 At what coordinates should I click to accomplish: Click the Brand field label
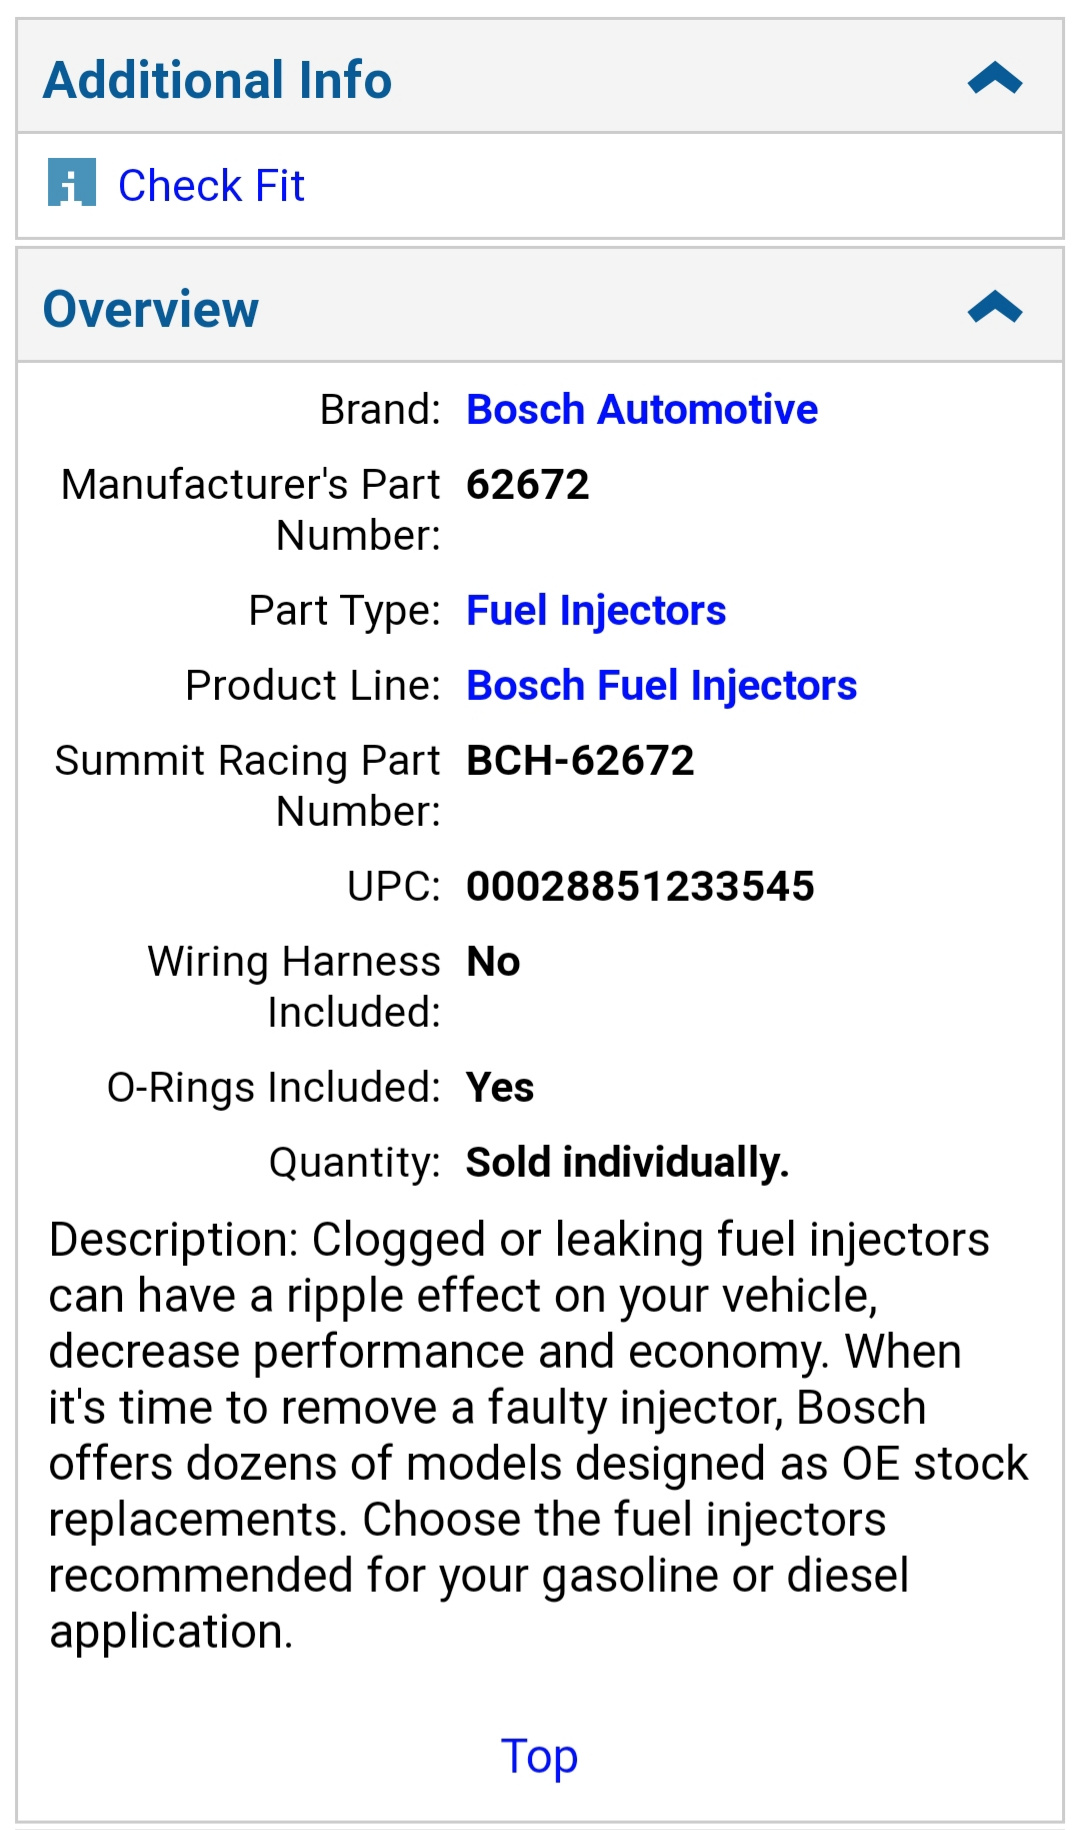pyautogui.click(x=380, y=410)
